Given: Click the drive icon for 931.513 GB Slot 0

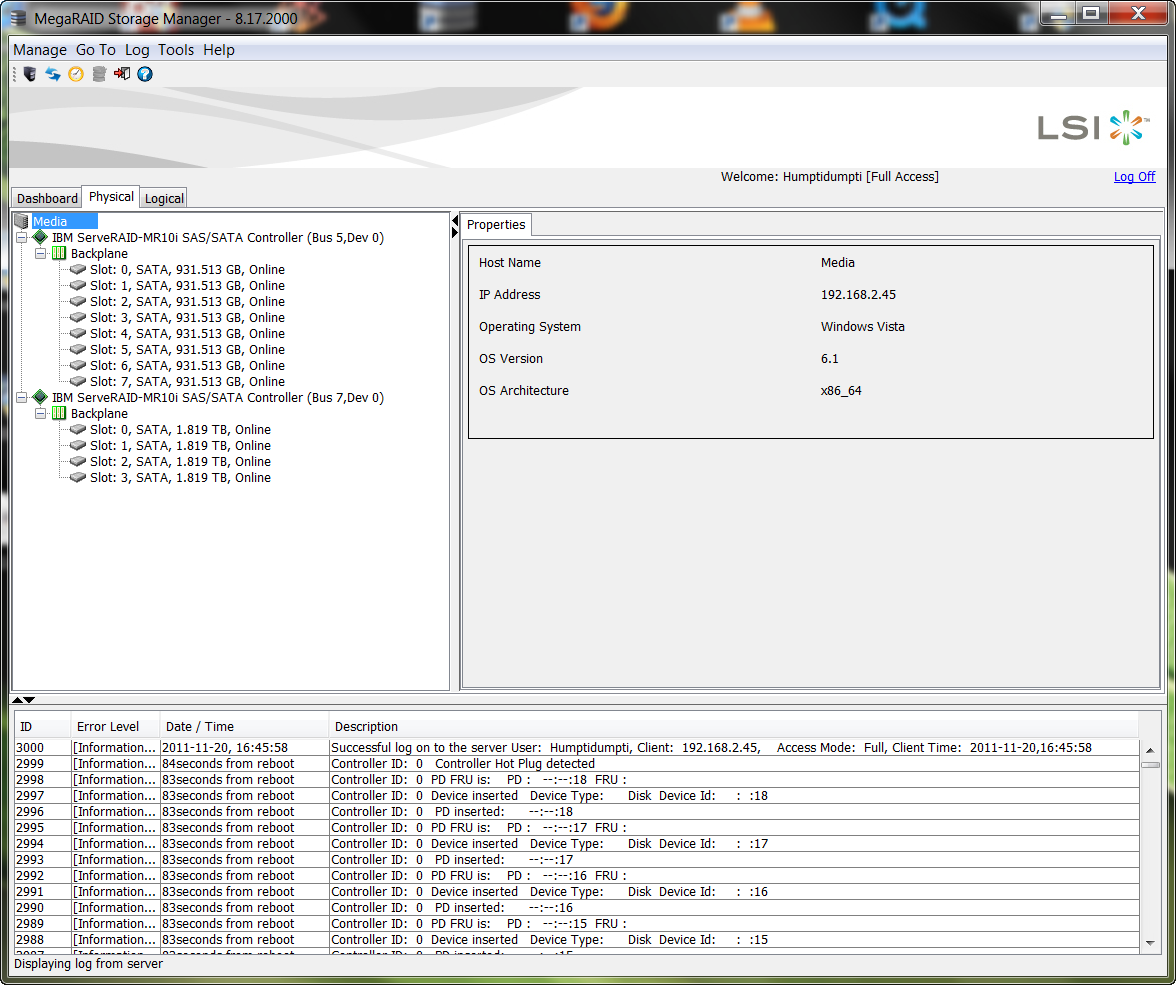Looking at the screenshot, I should tap(77, 269).
